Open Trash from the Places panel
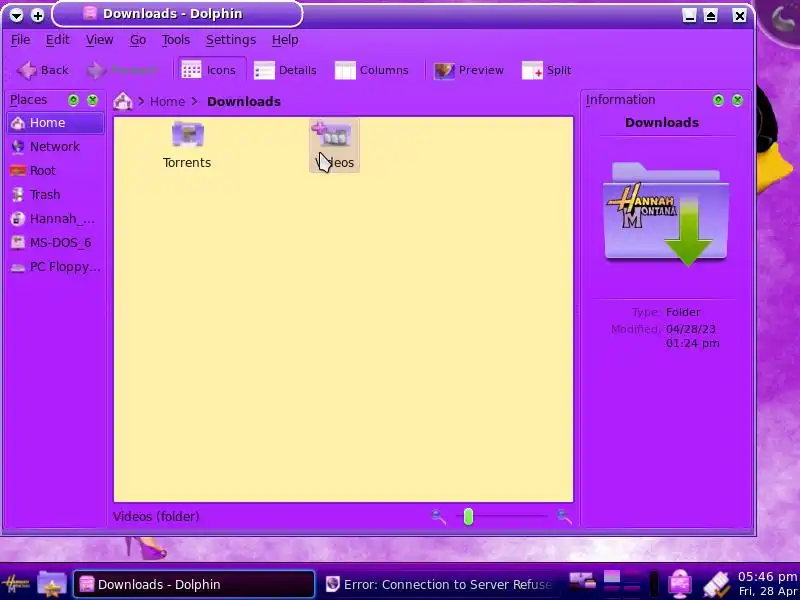 [55, 195]
